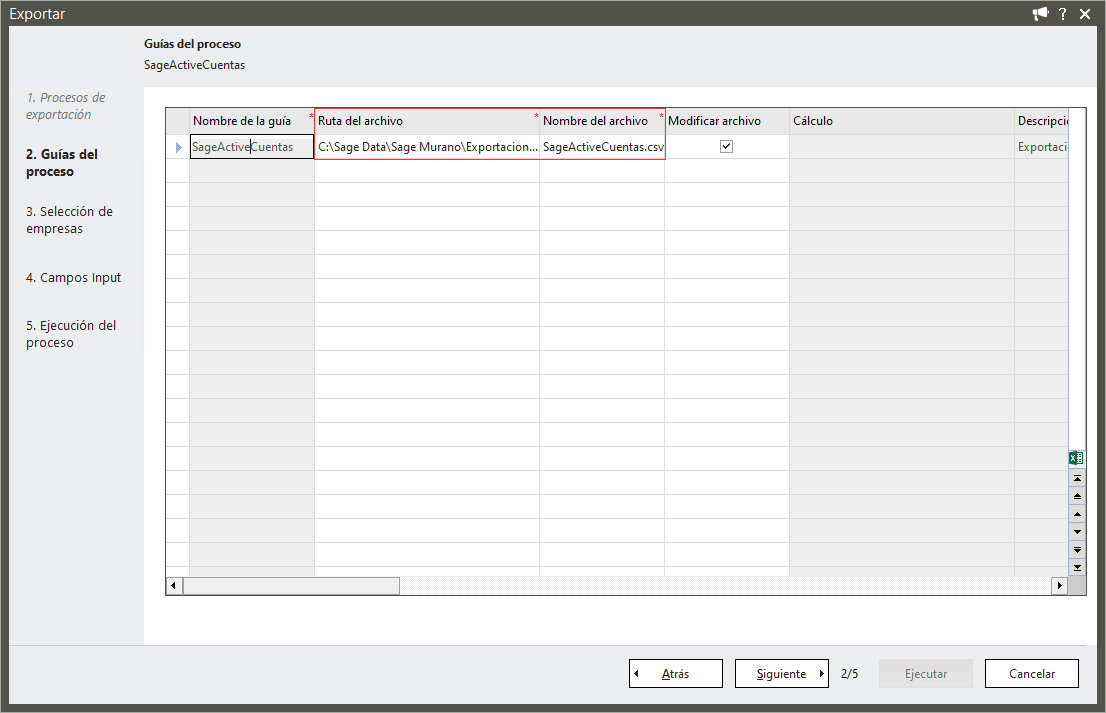This screenshot has width=1106, height=713.
Task: Click the page-down double arrow icon
Action: pos(1077,549)
